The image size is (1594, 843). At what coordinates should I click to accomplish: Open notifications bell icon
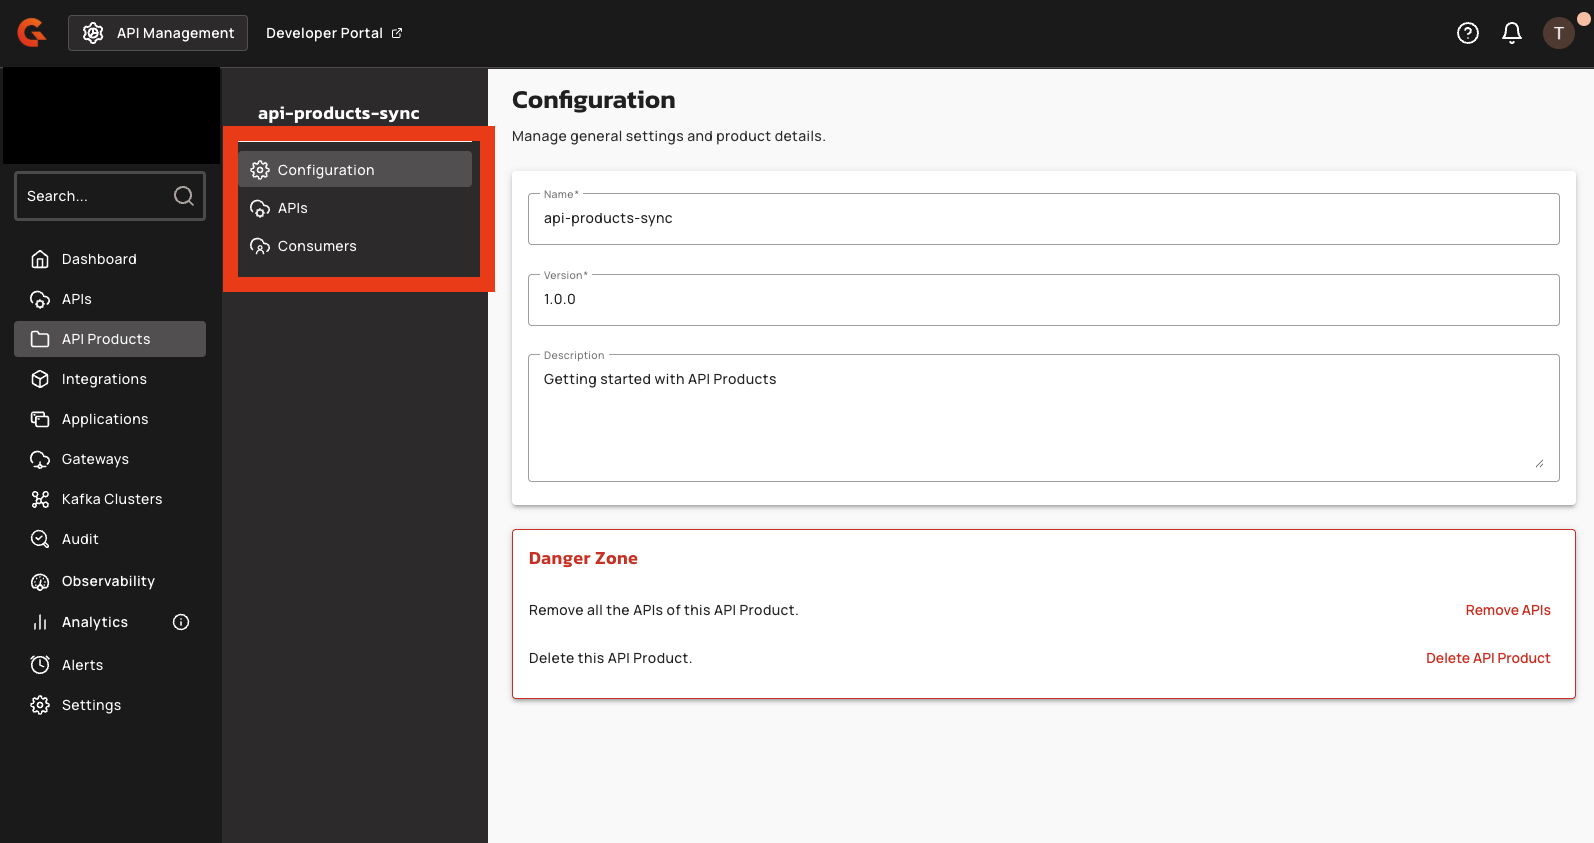coord(1511,33)
